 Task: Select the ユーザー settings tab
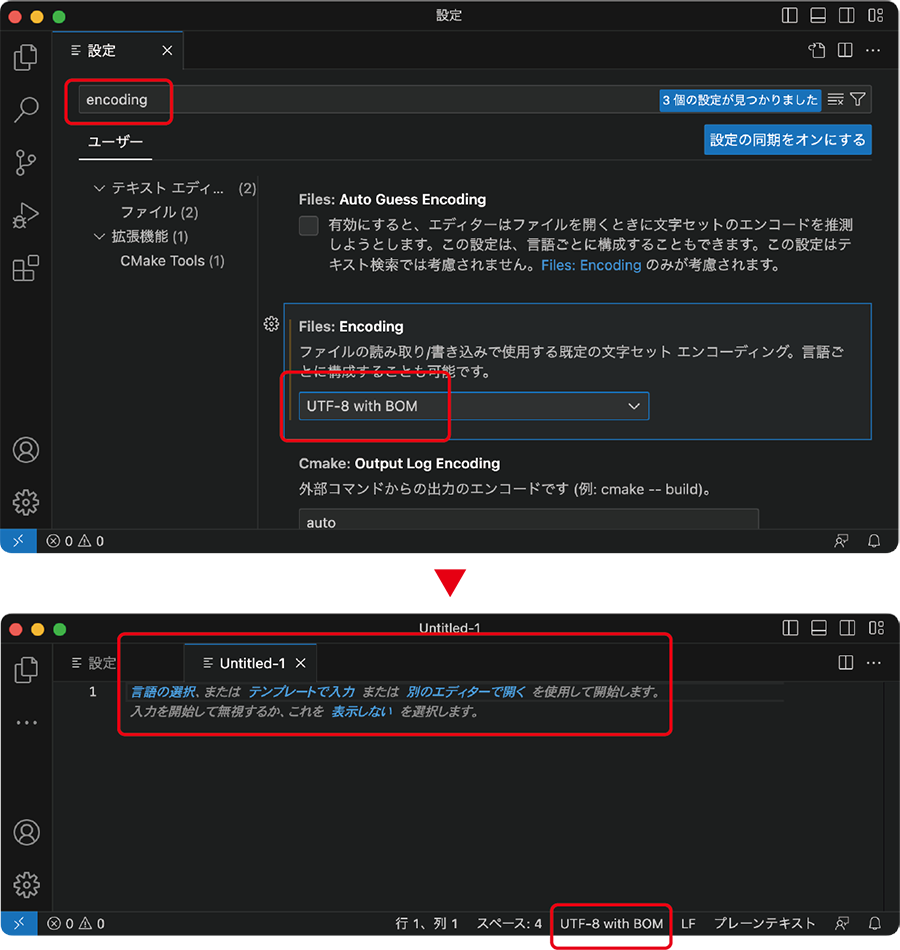click(x=115, y=142)
